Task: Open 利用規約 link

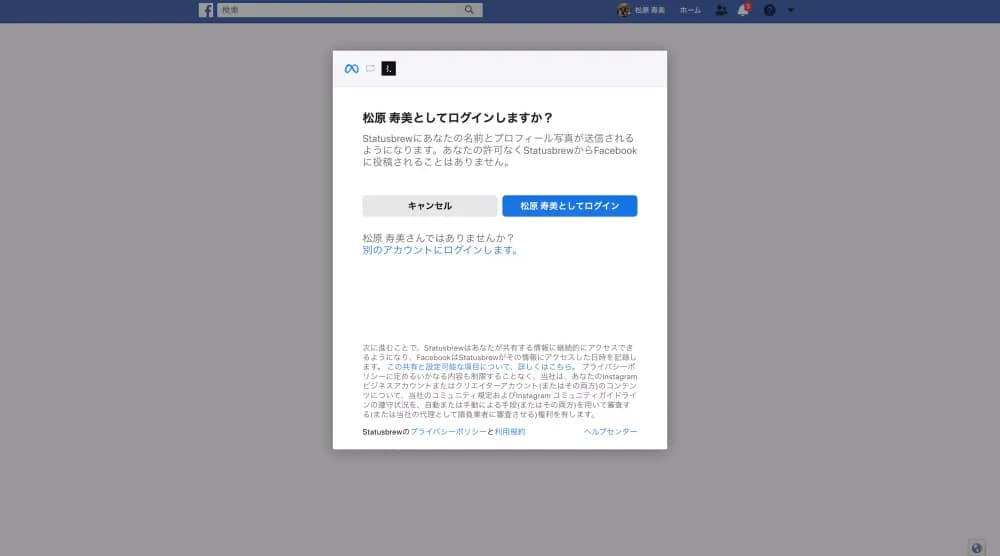Action: 510,432
